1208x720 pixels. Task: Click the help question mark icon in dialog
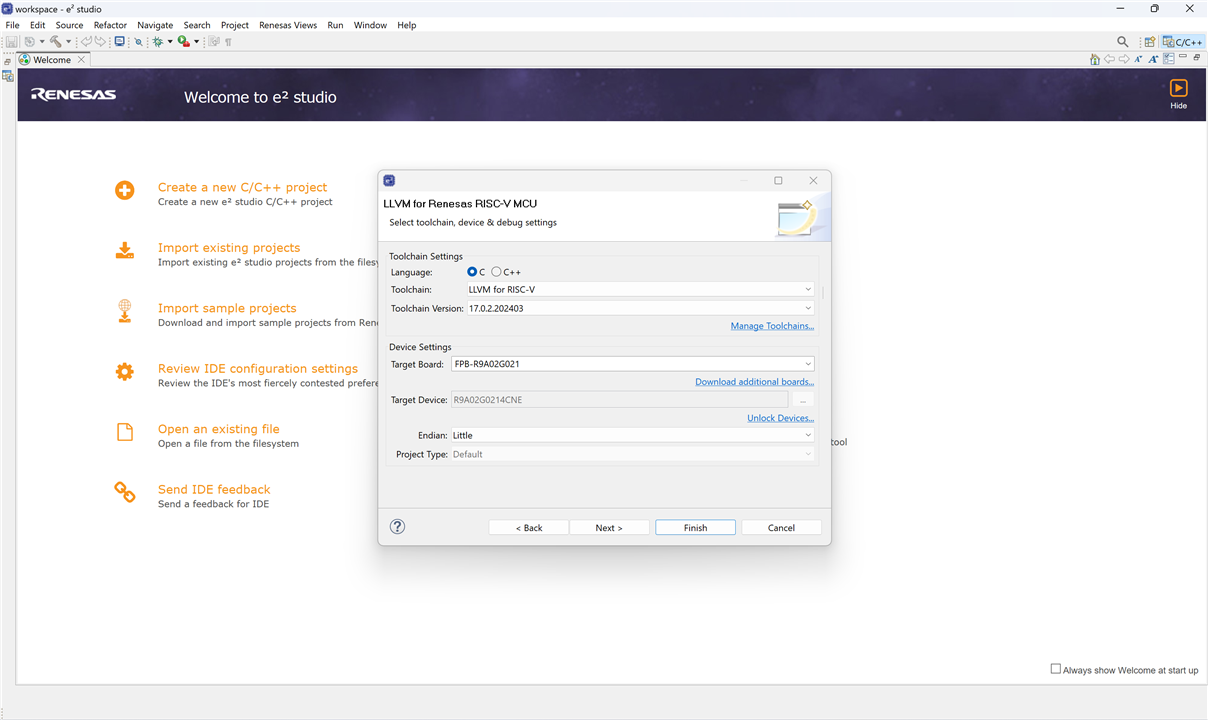point(397,527)
